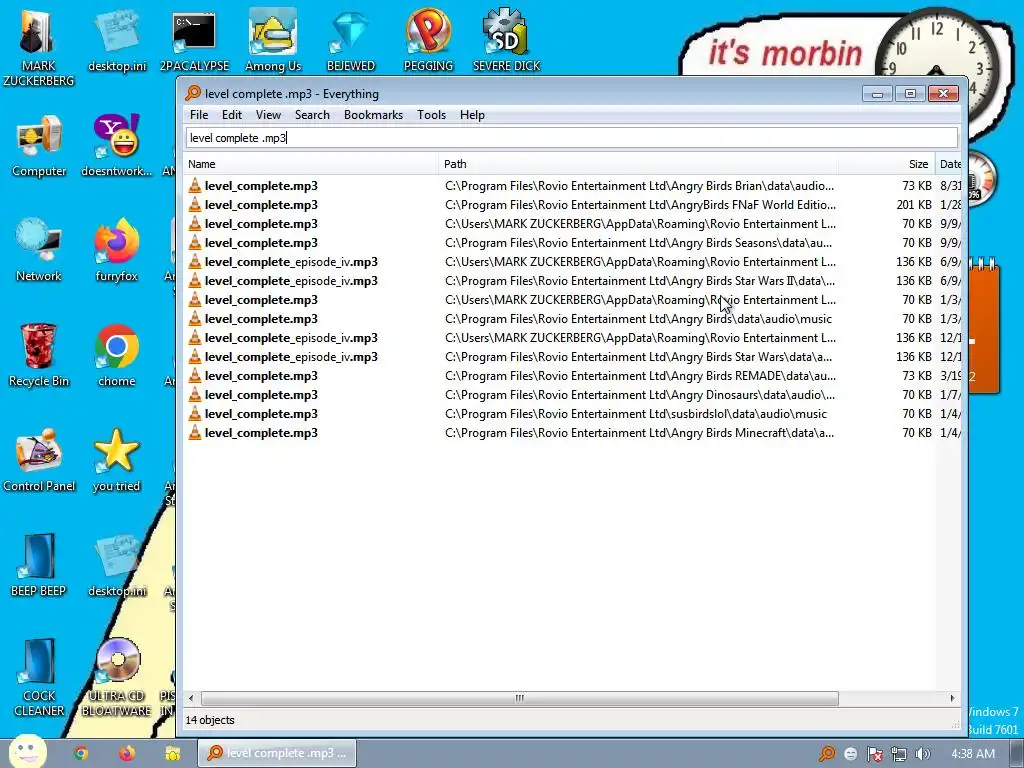The width and height of the screenshot is (1024, 768).
Task: Click the 'you tried' star icon
Action: [x=116, y=461]
